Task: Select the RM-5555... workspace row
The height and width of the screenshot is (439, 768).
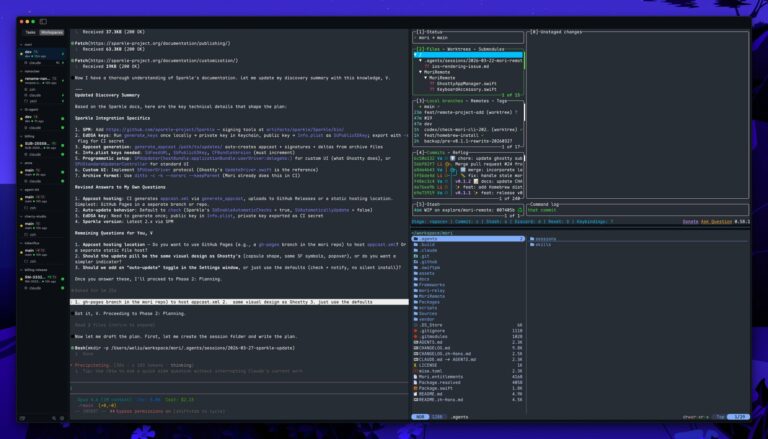Action: pyautogui.click(x=42, y=279)
